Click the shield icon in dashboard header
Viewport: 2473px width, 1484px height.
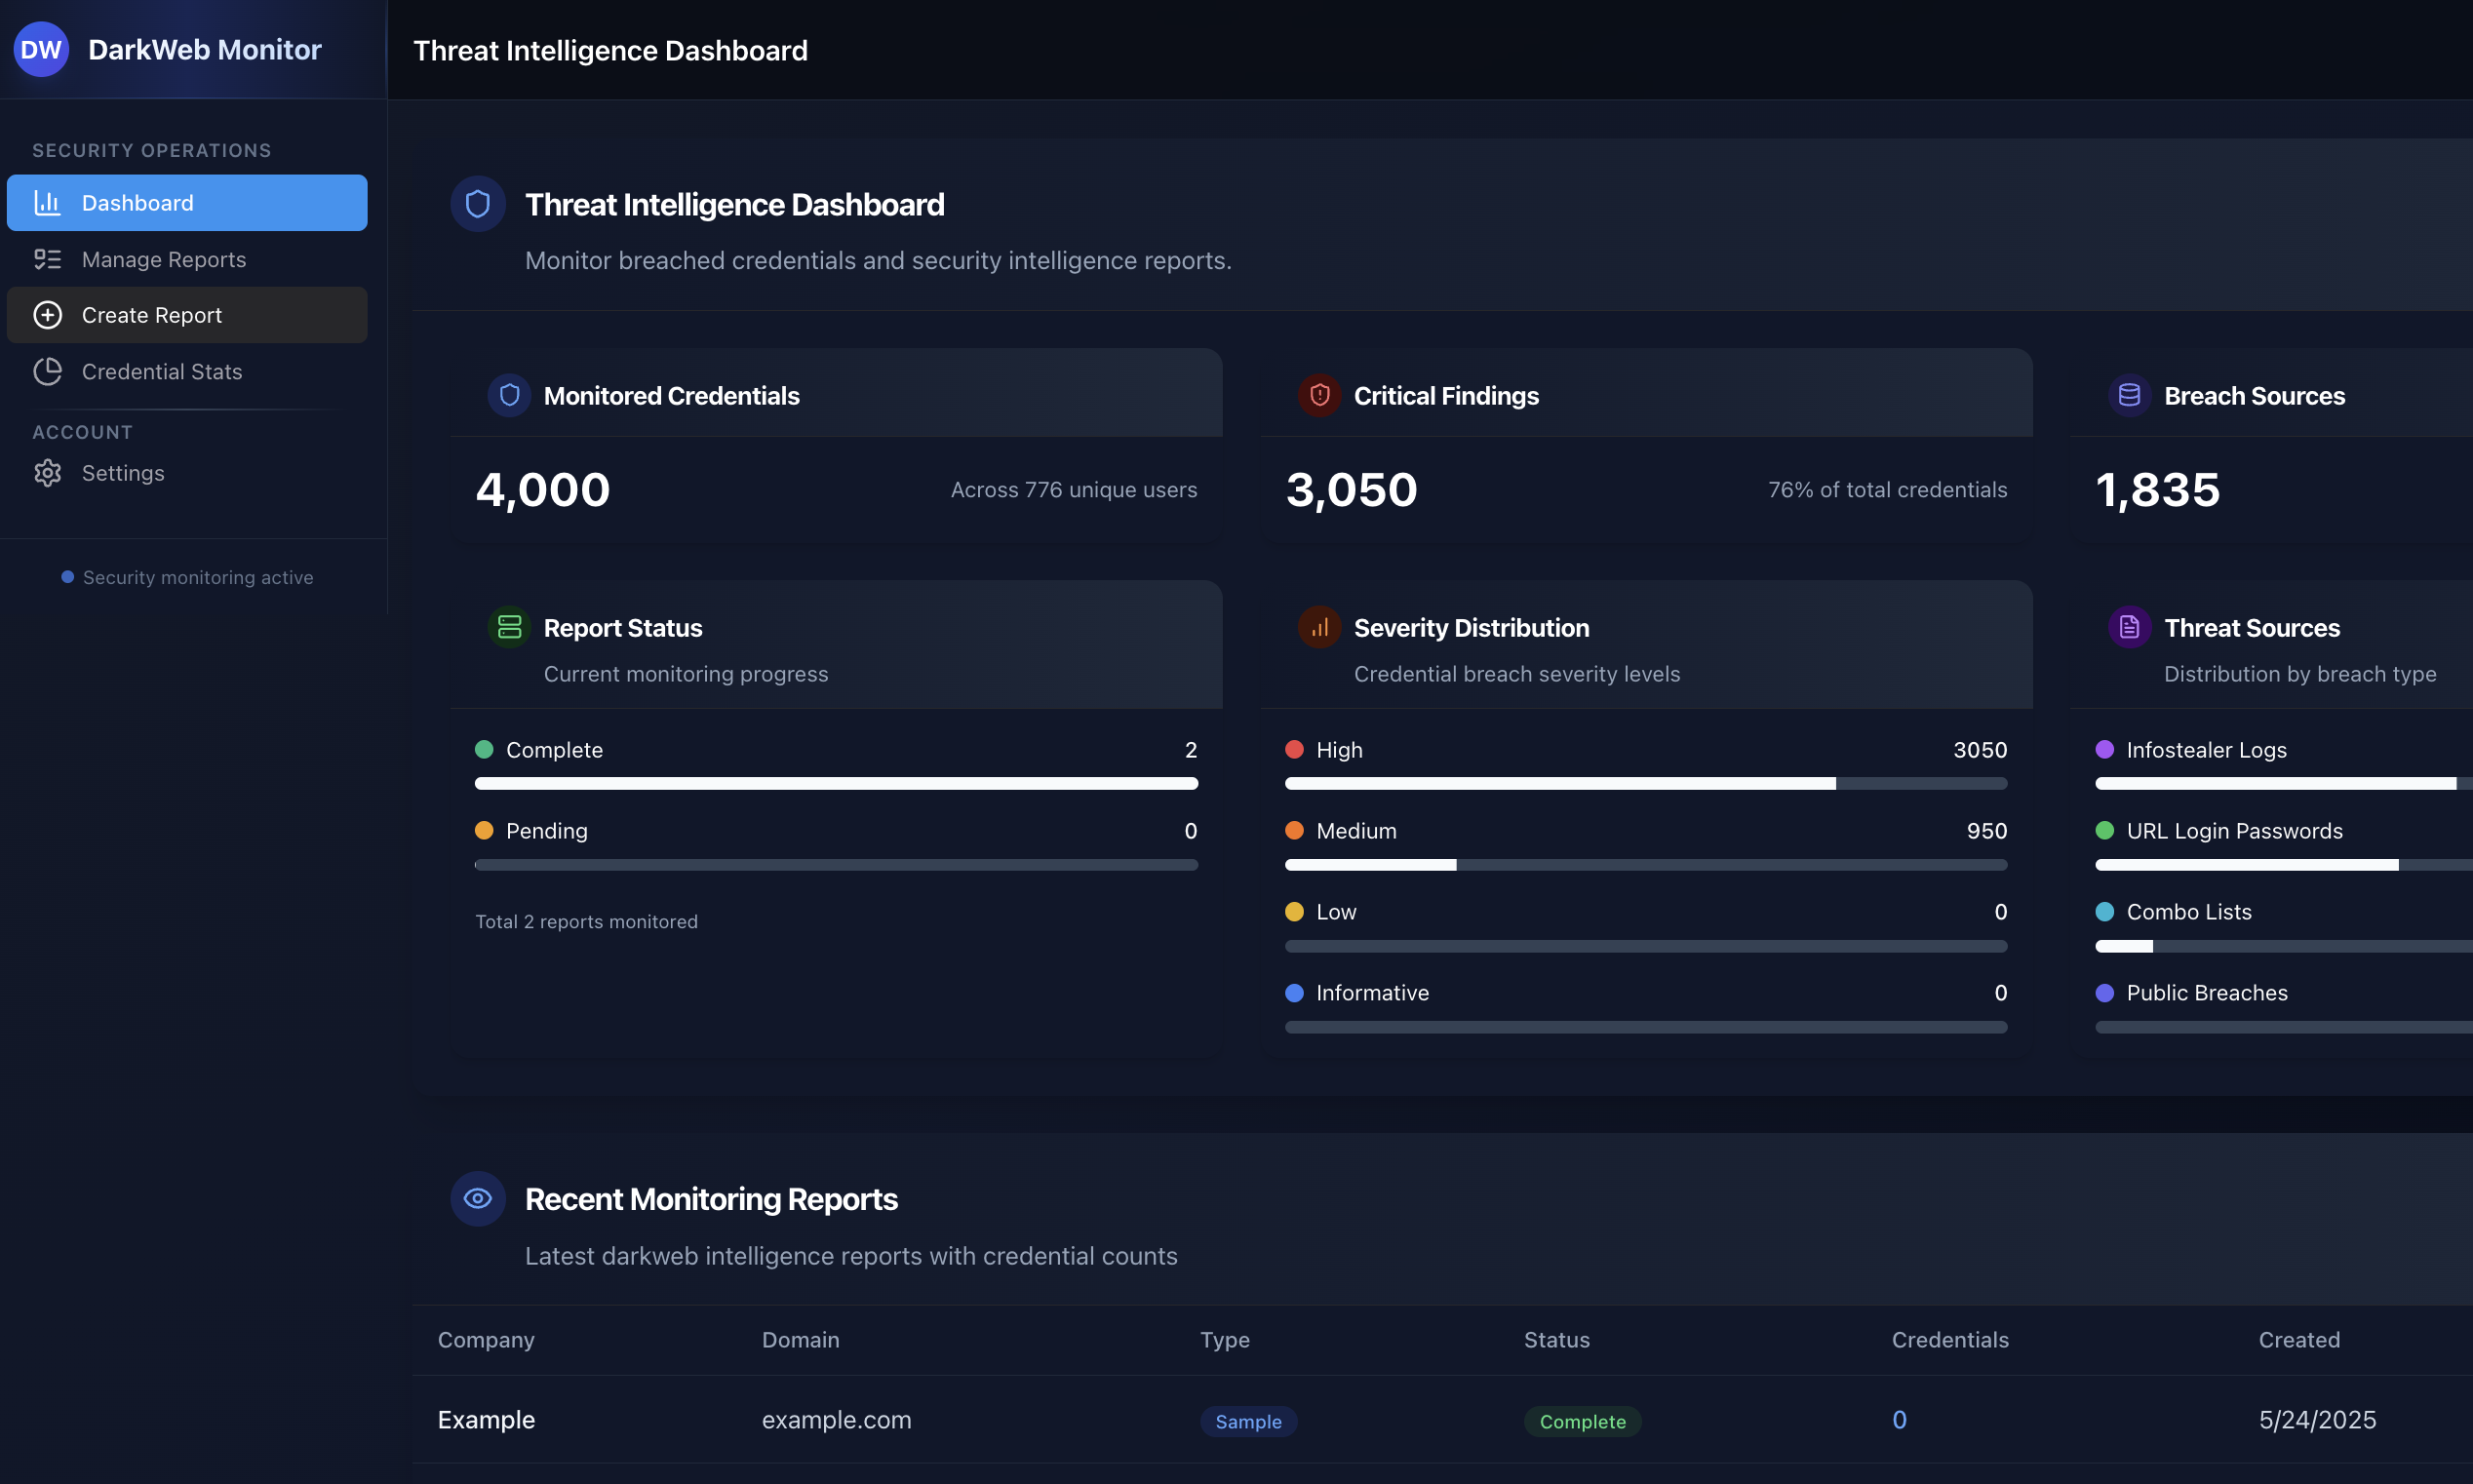click(478, 204)
